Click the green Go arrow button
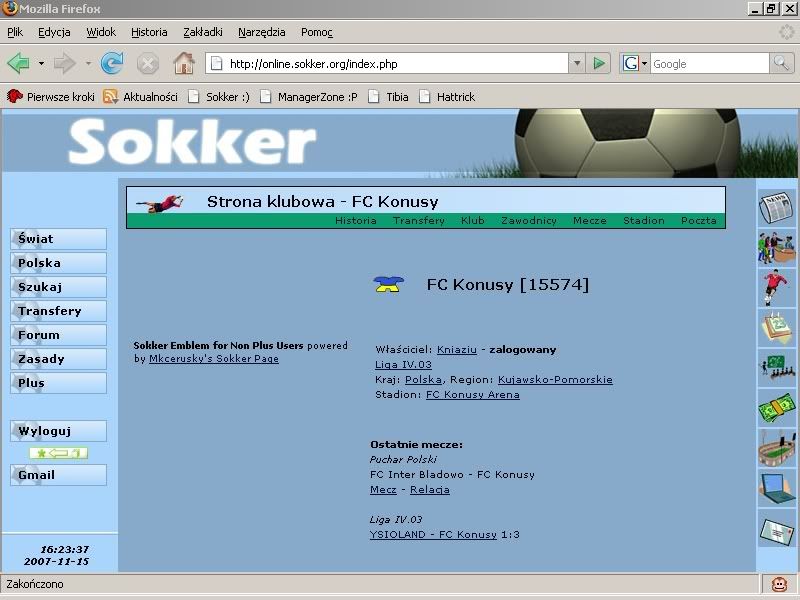Image resolution: width=800 pixels, height=600 pixels. pos(599,64)
